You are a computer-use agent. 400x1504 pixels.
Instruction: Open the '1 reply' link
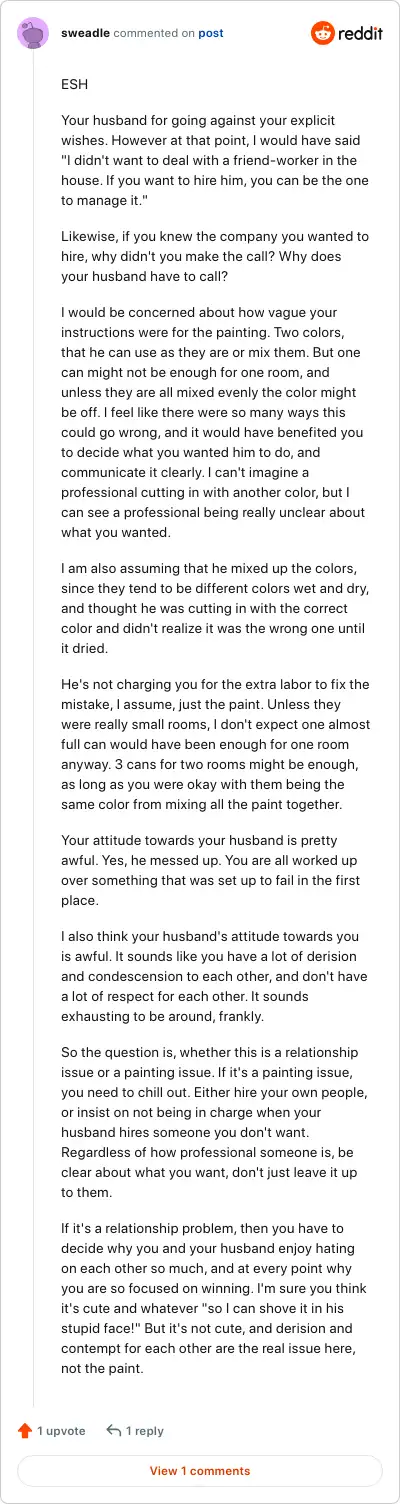145,1431
